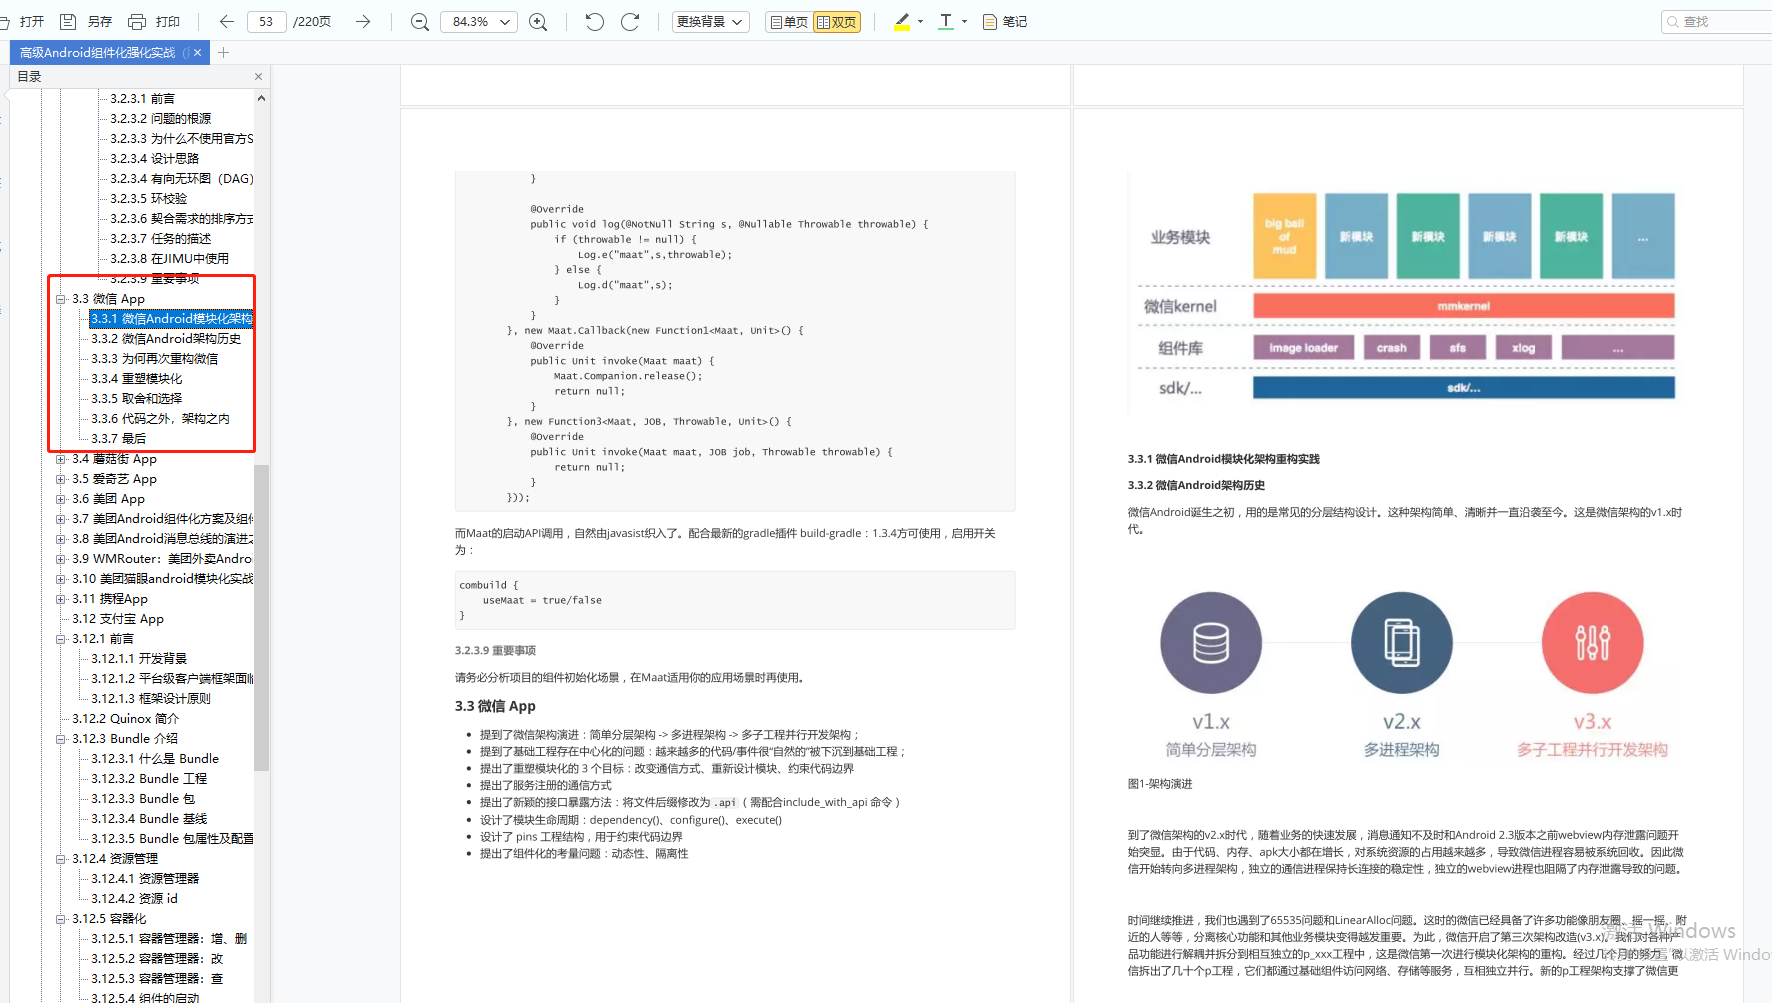Open the 笔记 notes panel
1772x1003 pixels.
[x=1005, y=21]
